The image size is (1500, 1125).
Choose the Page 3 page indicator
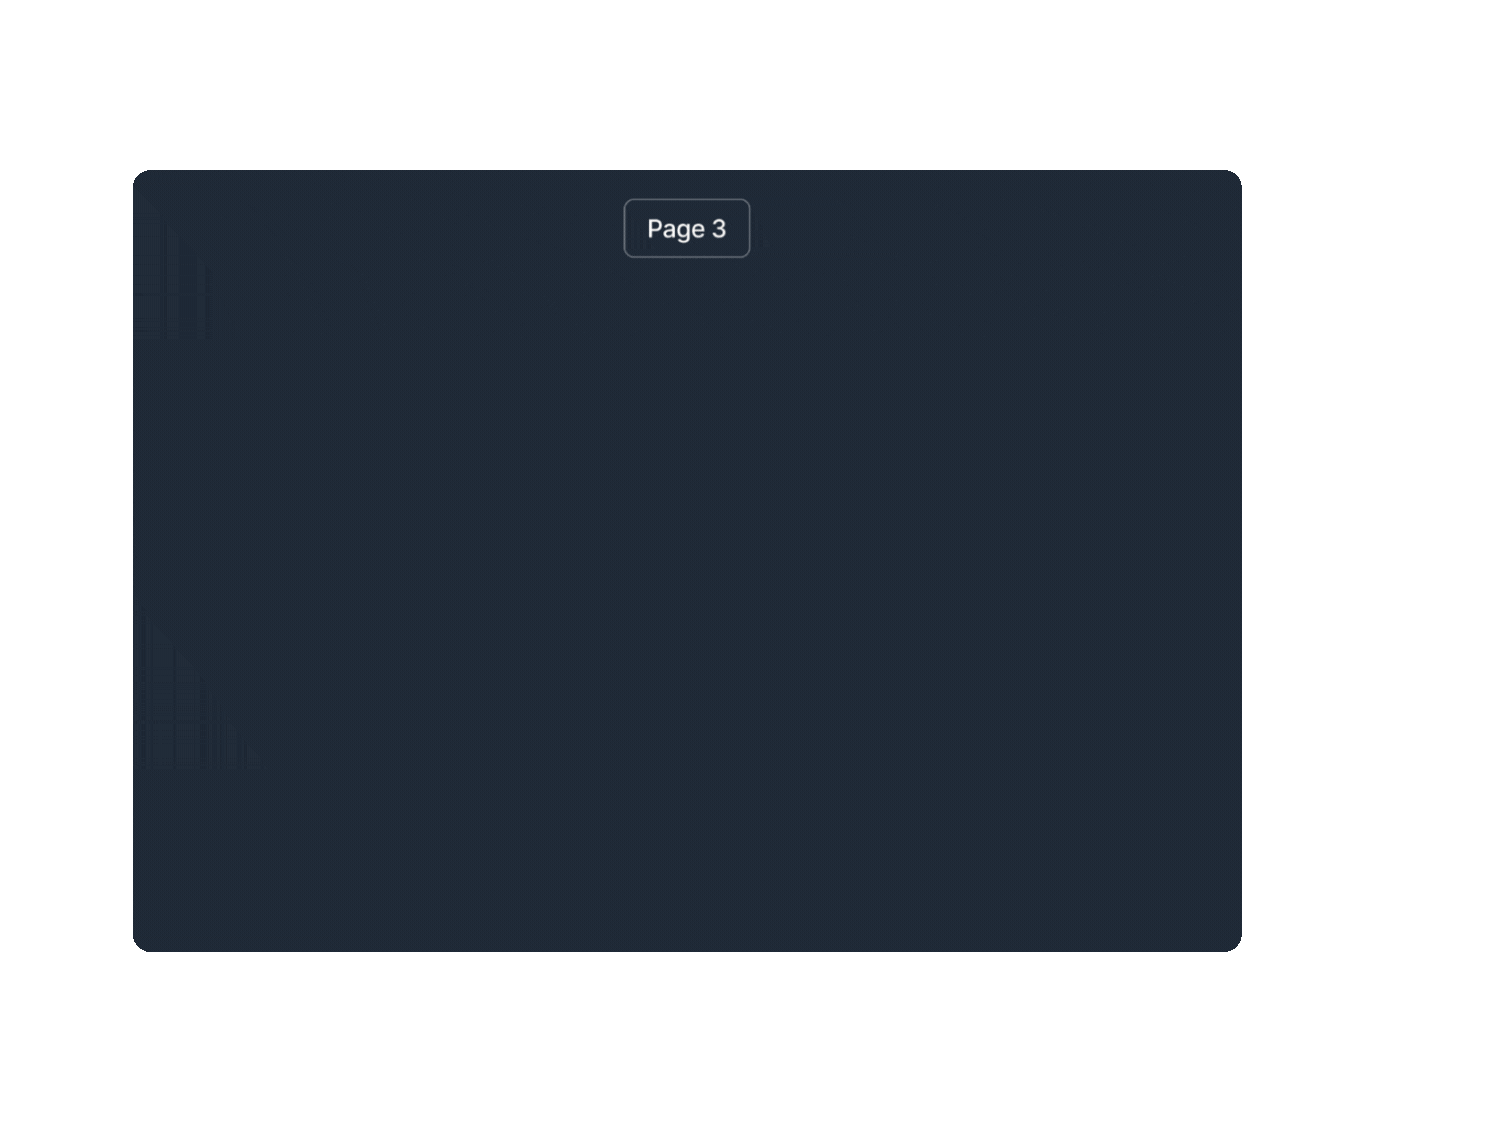click(x=687, y=228)
